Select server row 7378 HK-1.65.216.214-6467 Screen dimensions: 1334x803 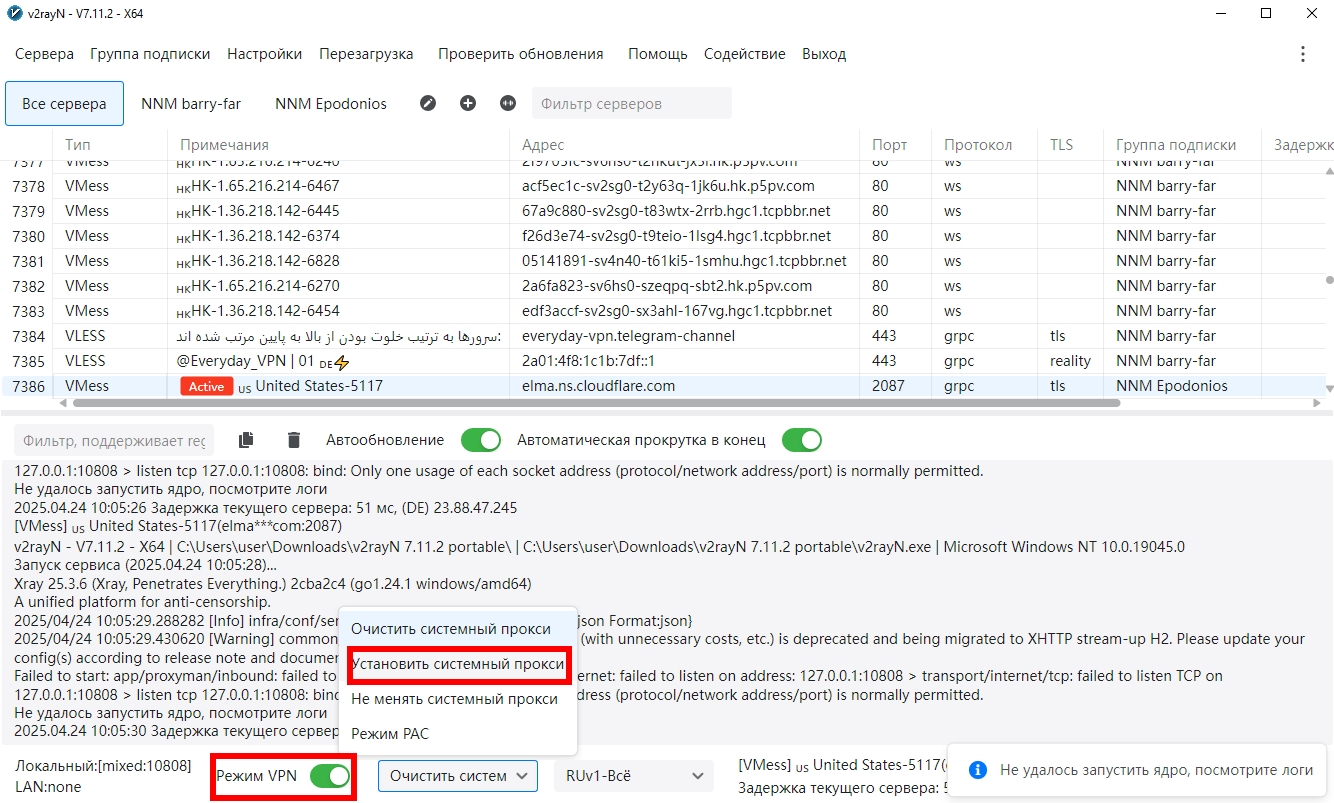[x=663, y=186]
